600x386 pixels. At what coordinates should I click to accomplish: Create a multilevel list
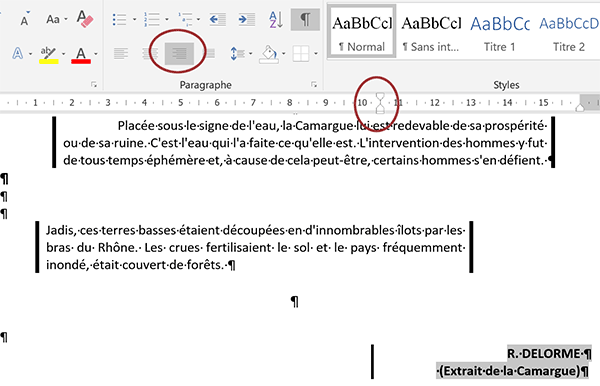tap(185, 19)
